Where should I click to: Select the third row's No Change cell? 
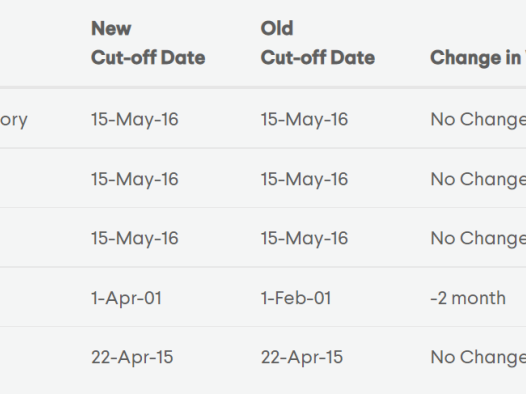click(x=478, y=239)
